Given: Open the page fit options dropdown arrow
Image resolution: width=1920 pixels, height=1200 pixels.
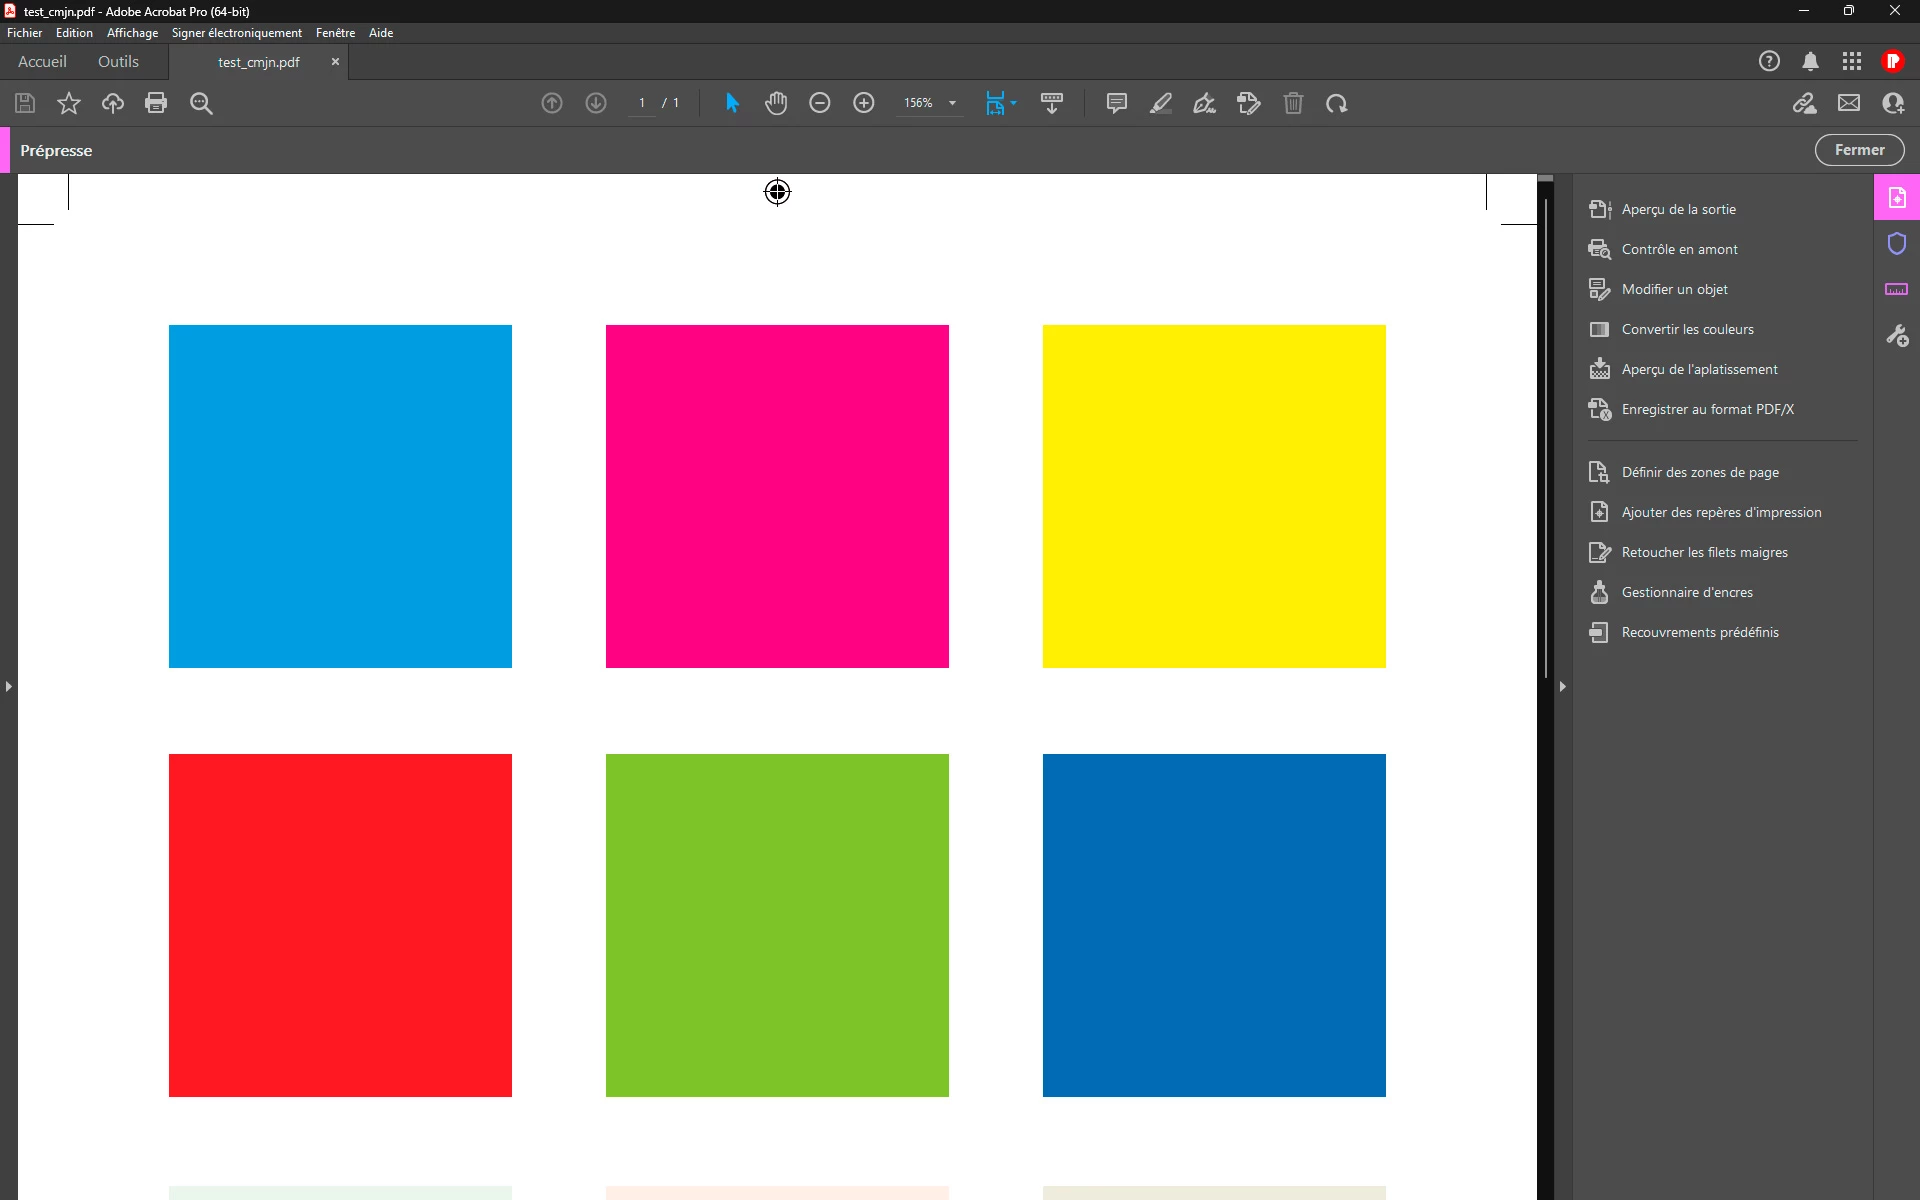Looking at the screenshot, I should (x=1014, y=103).
